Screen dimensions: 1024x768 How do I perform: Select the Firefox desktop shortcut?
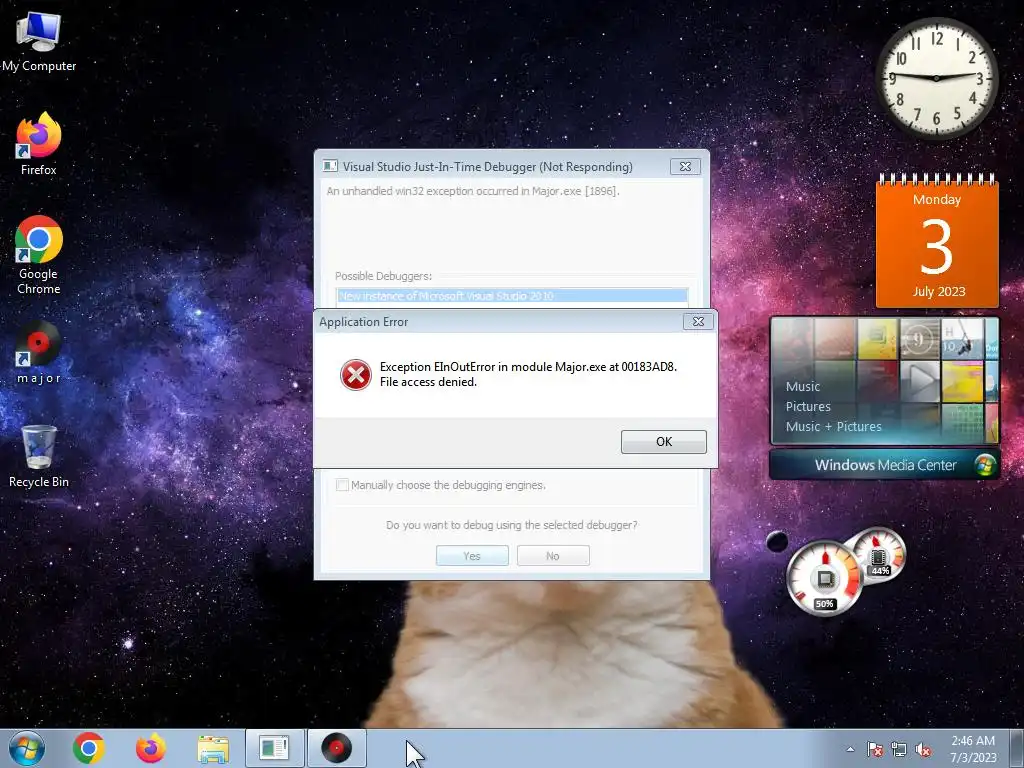tap(39, 144)
